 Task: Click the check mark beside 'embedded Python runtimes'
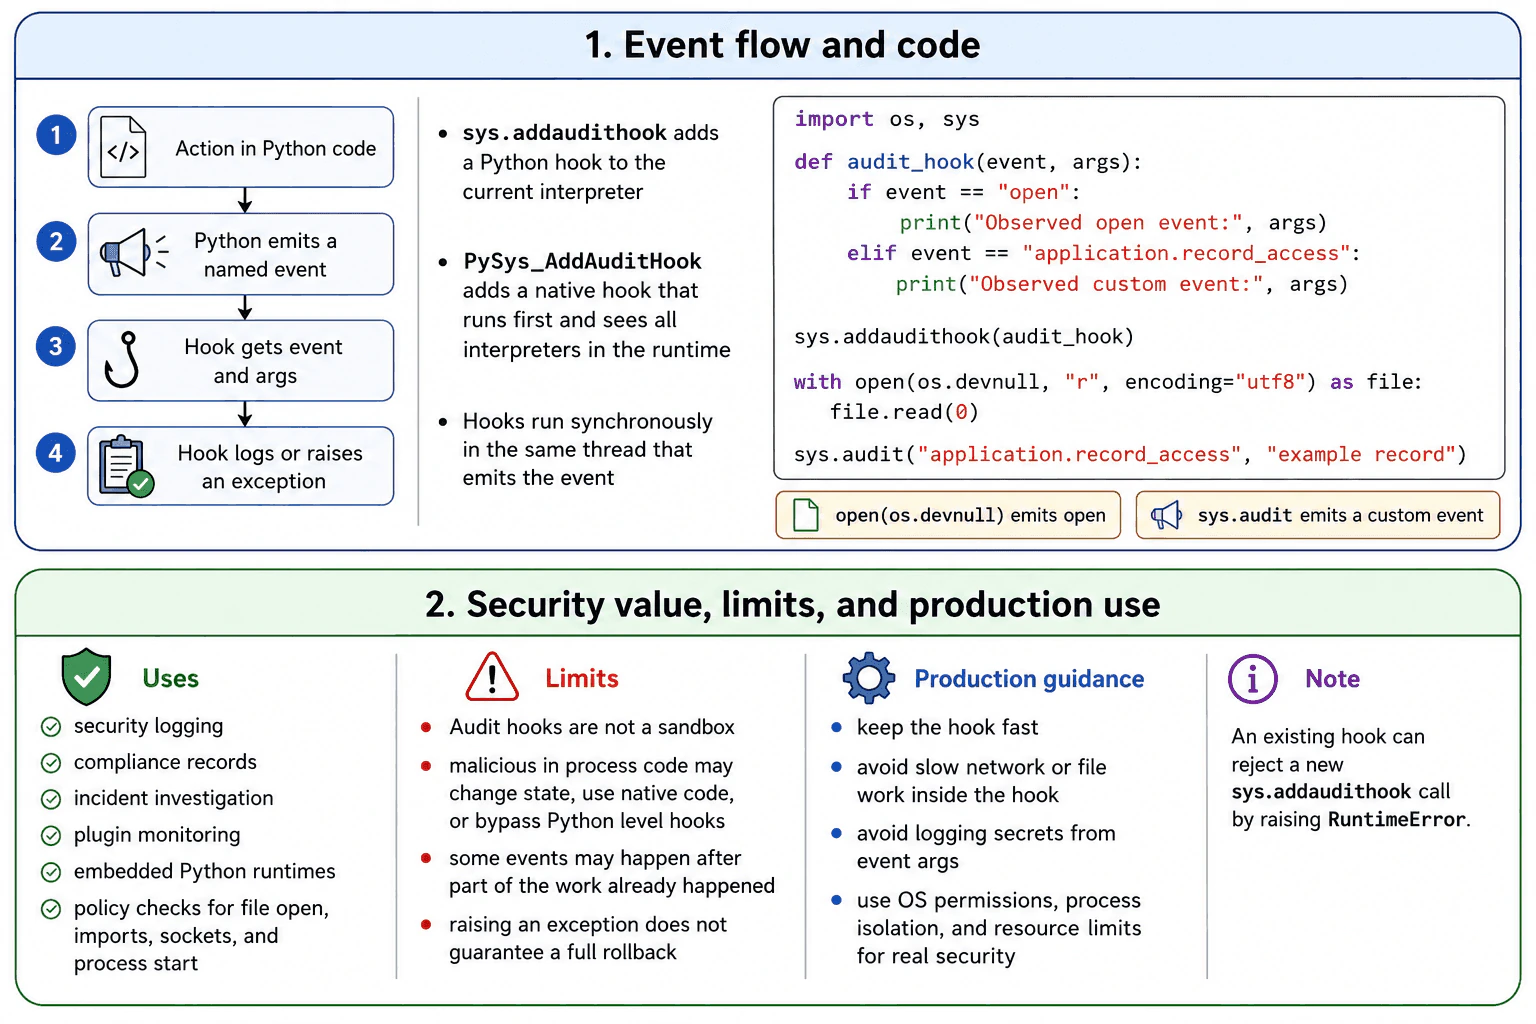point(51,872)
